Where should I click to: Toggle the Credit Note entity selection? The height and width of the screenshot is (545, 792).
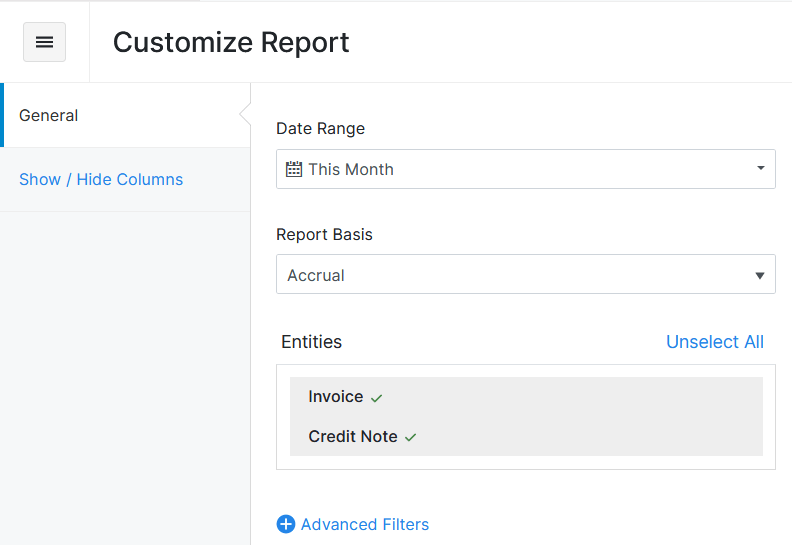point(526,436)
